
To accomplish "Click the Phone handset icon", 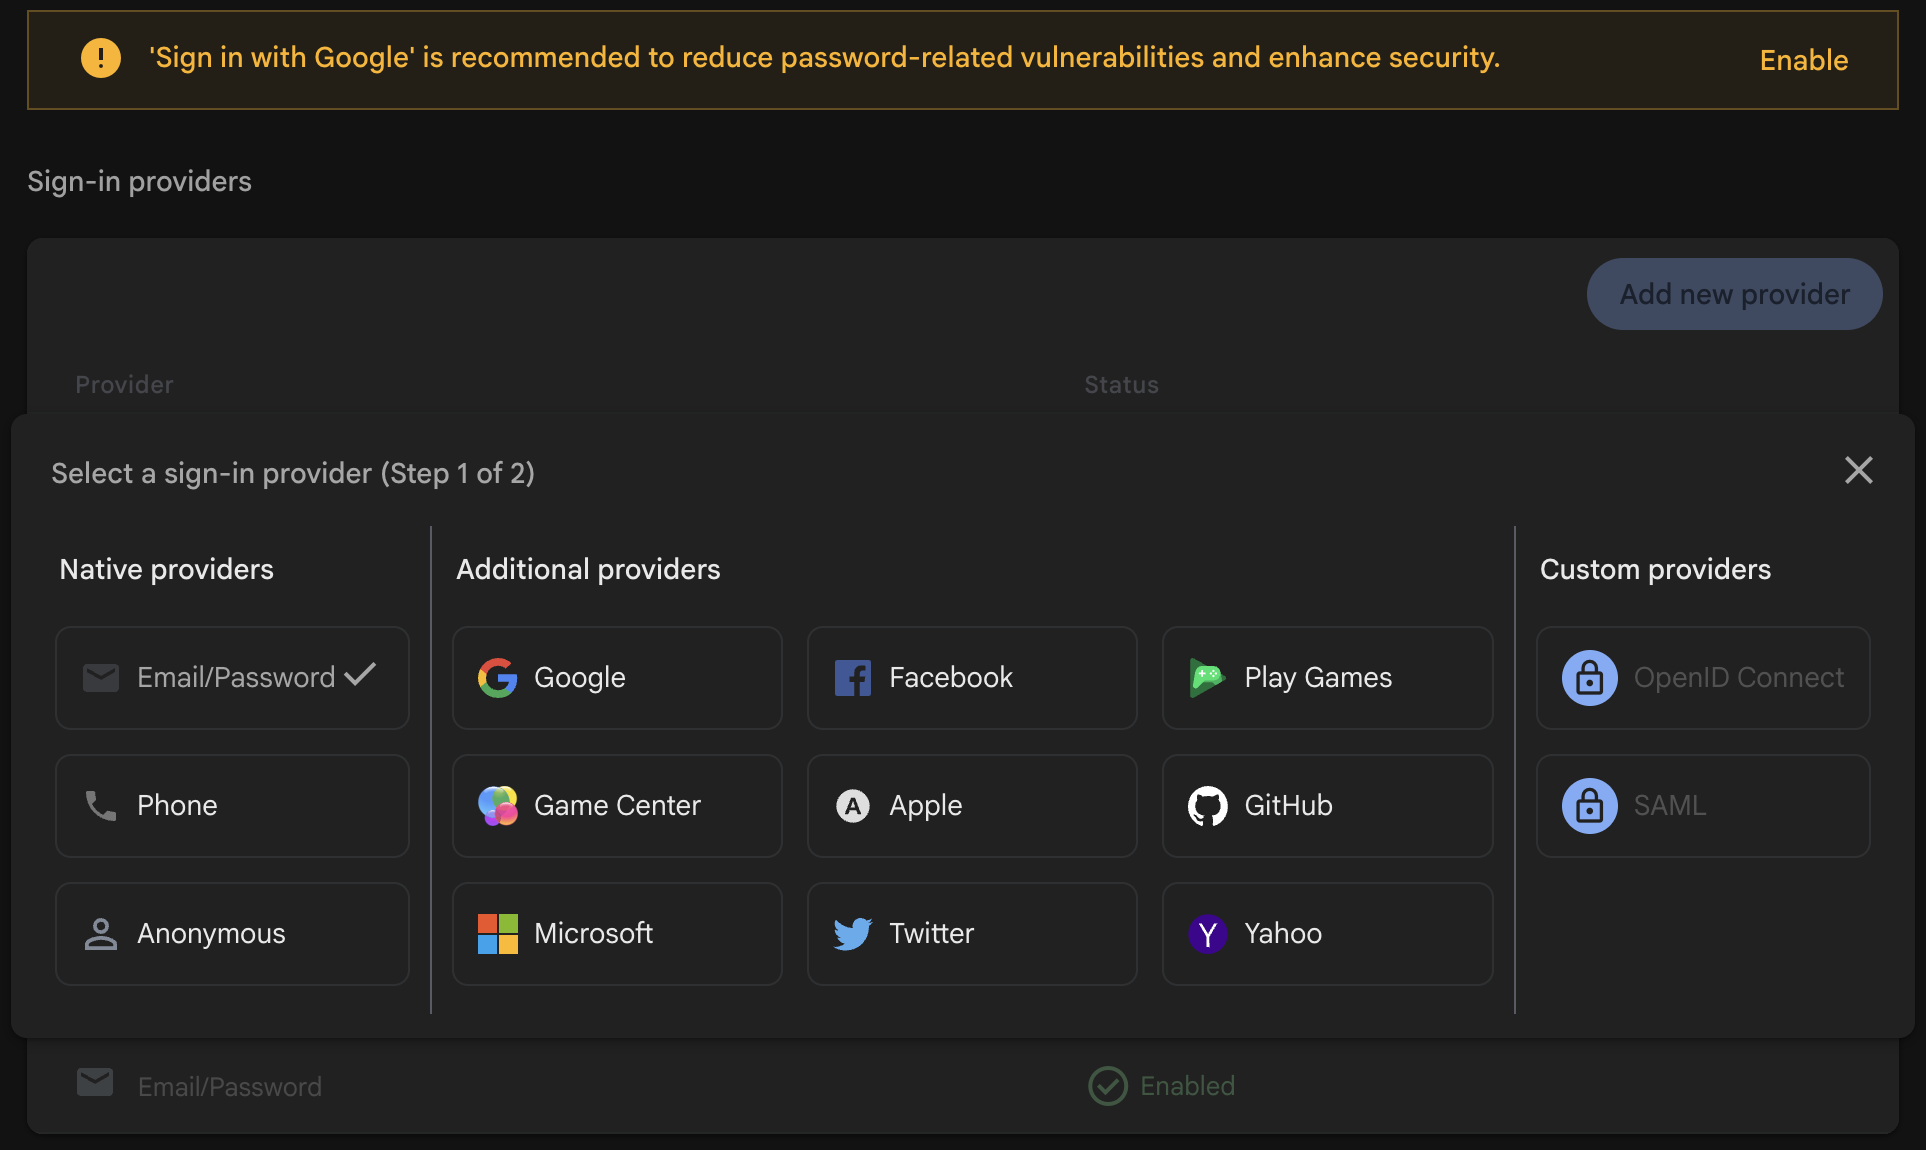I will point(100,806).
